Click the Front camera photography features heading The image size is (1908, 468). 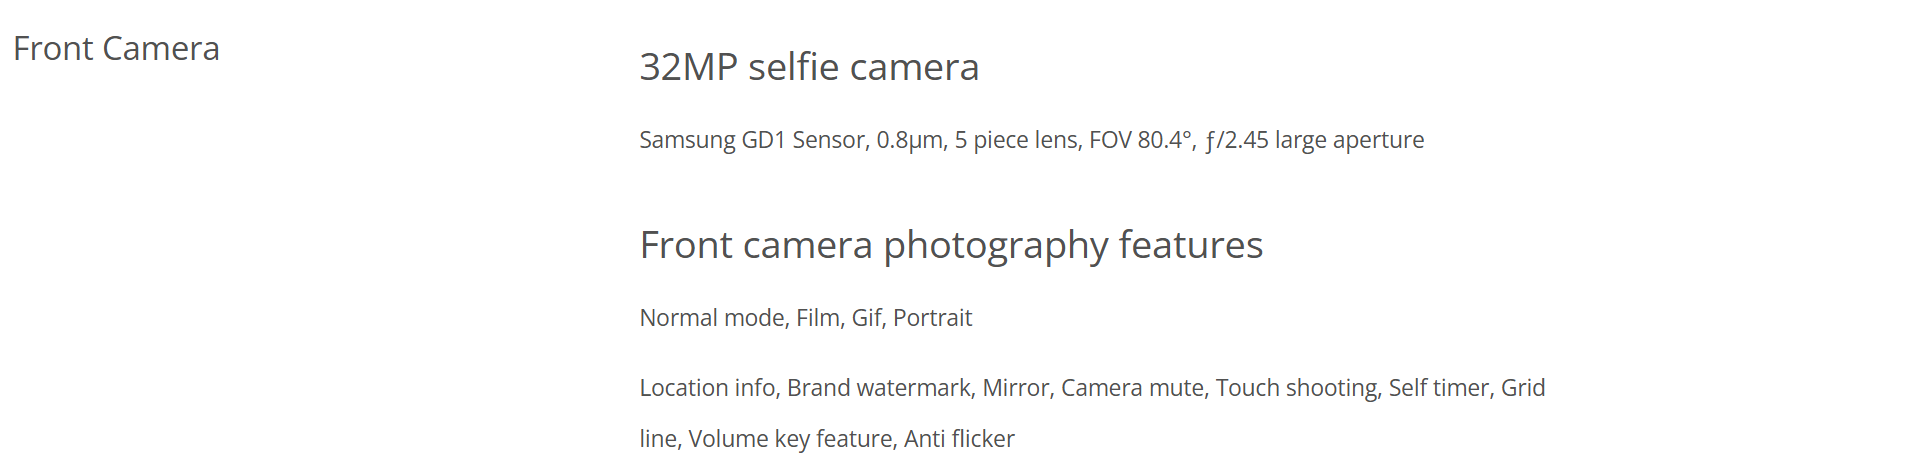pos(951,245)
